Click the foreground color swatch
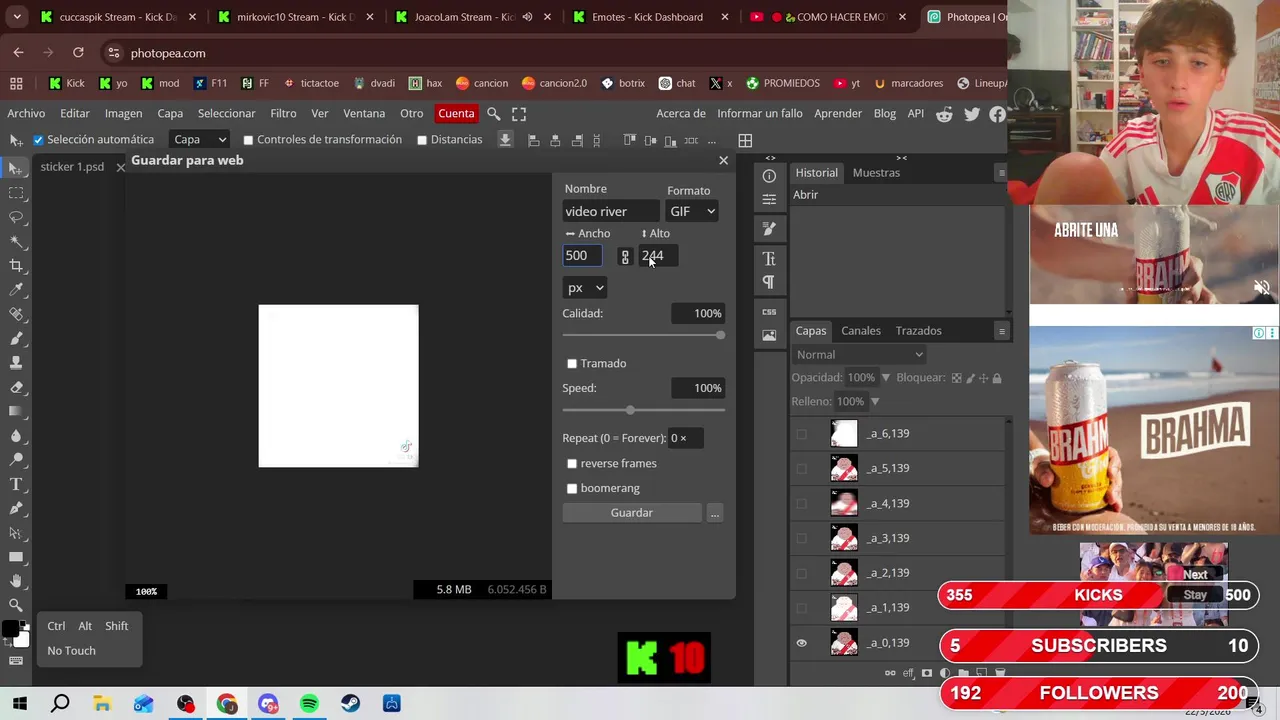This screenshot has width=1280, height=720. (x=11, y=630)
